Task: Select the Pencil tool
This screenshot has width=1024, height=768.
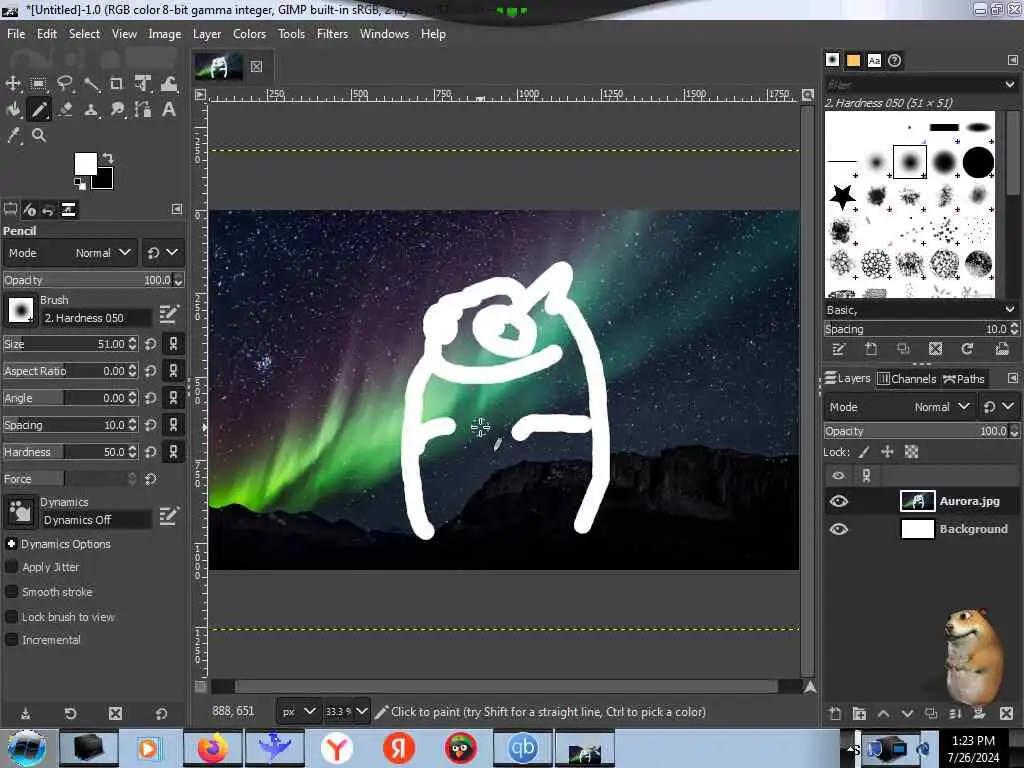Action: click(39, 110)
